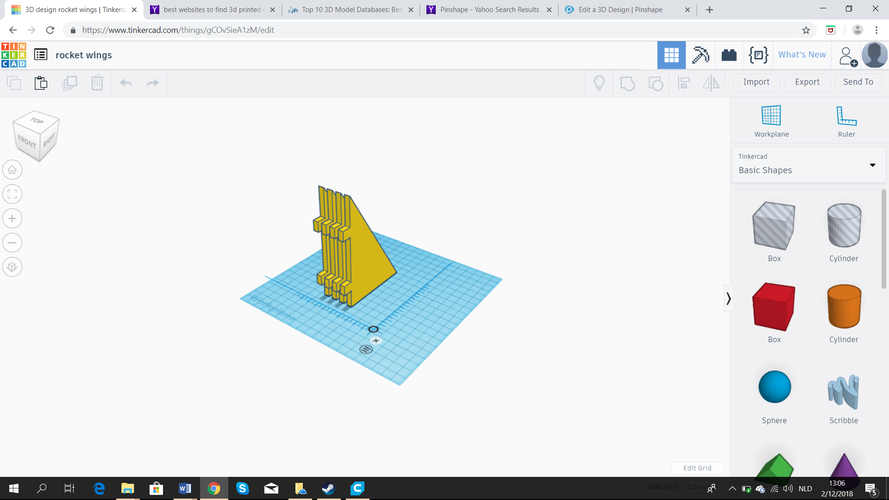The width and height of the screenshot is (889, 500).
Task: Switch to the best websites 3d printed tab
Action: pyautogui.click(x=211, y=10)
